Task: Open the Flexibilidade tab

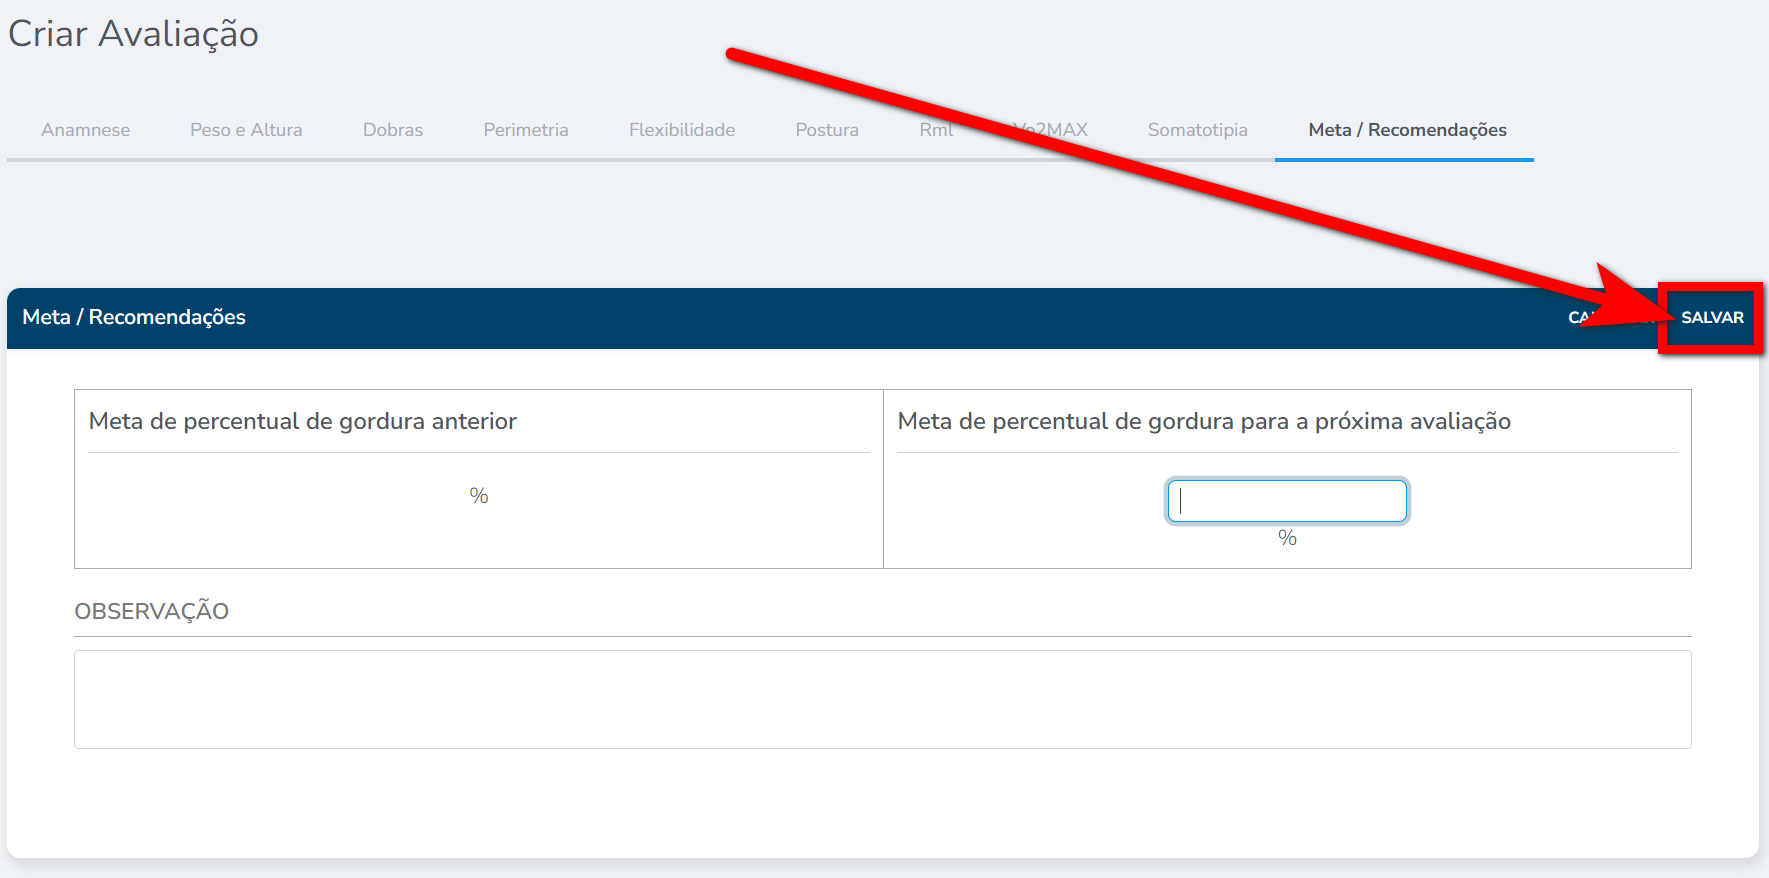Action: (682, 130)
